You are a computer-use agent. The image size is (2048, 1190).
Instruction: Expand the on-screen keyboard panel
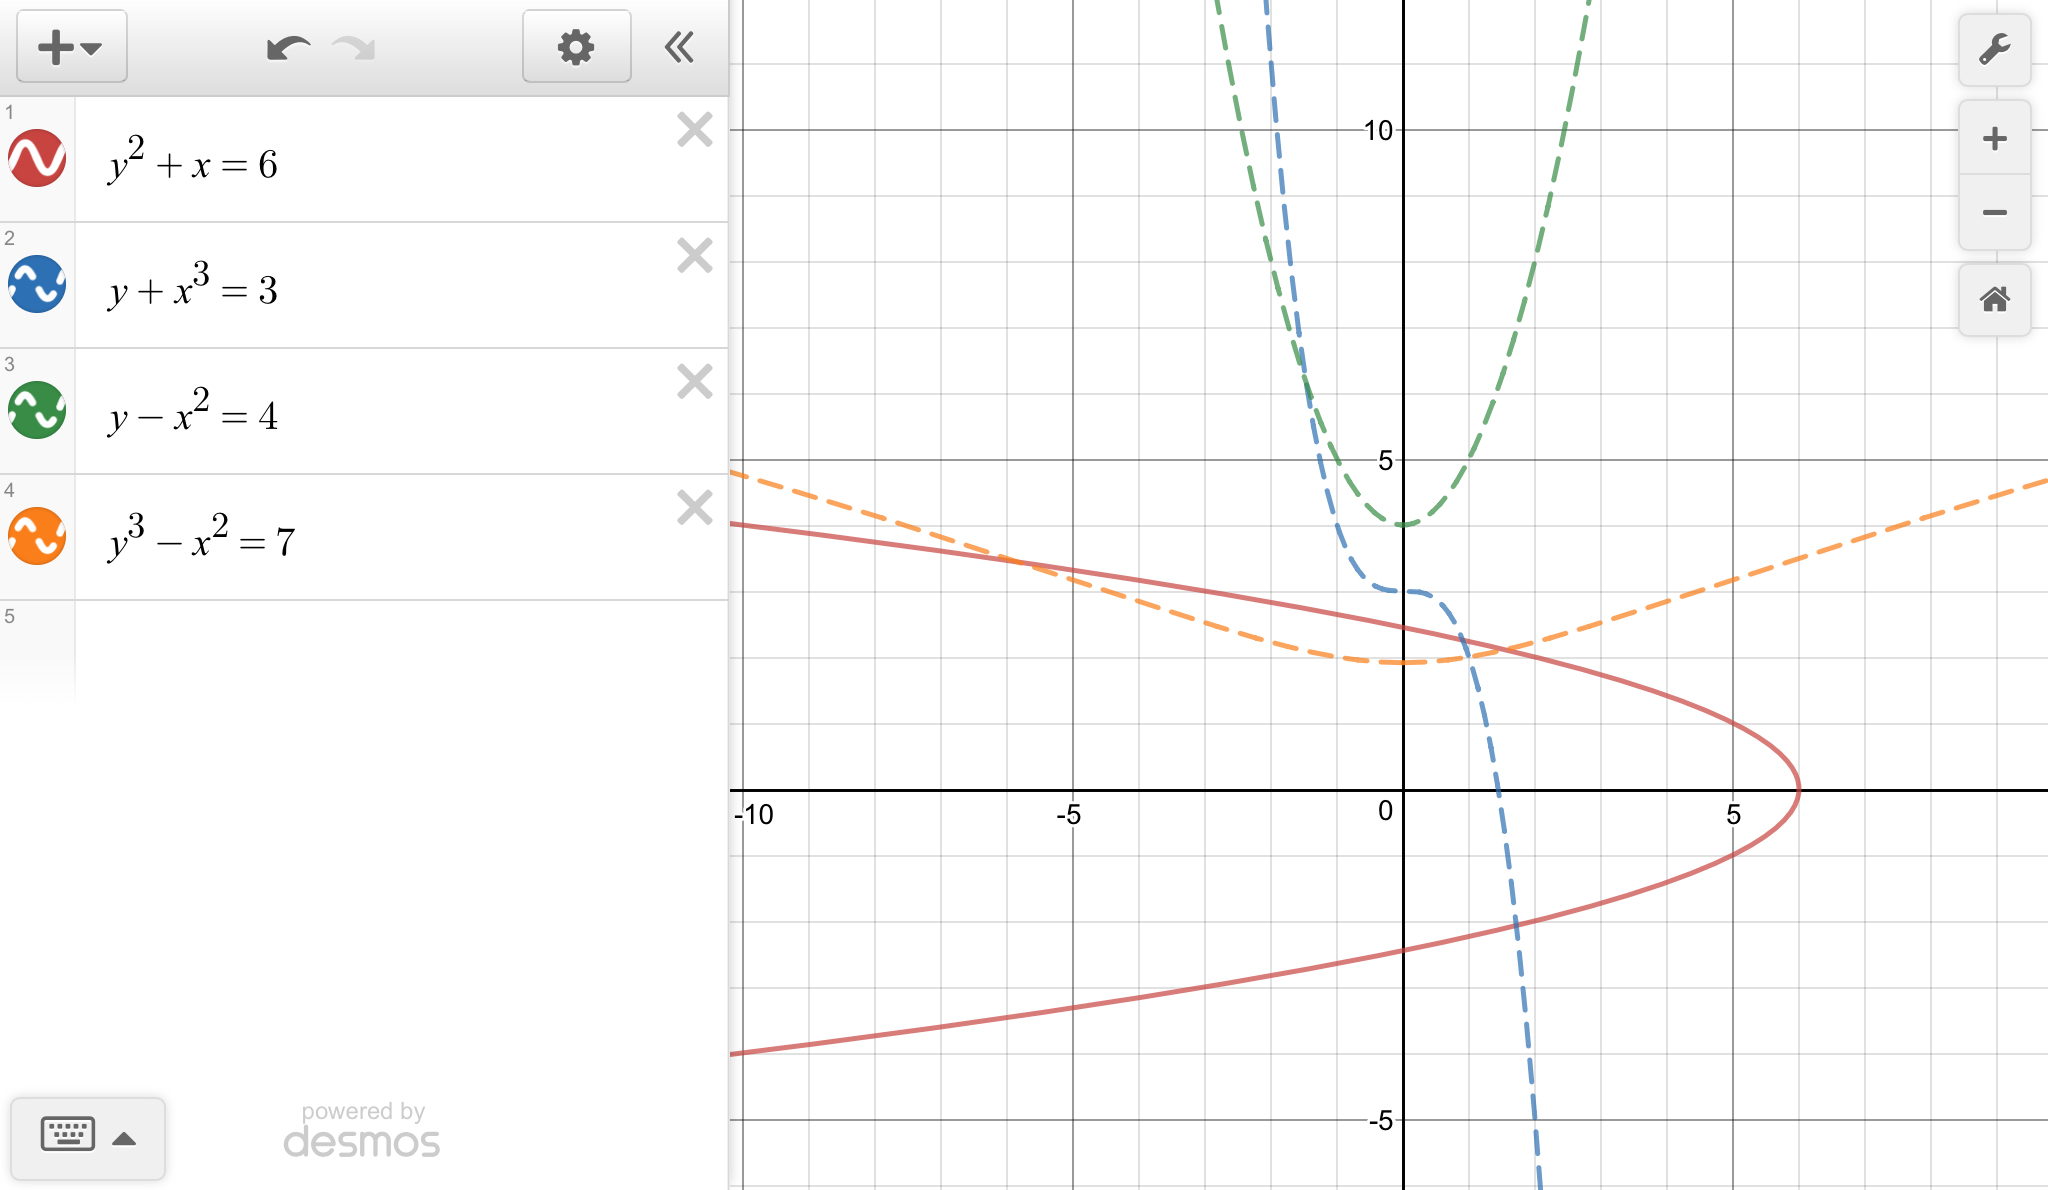click(x=88, y=1137)
